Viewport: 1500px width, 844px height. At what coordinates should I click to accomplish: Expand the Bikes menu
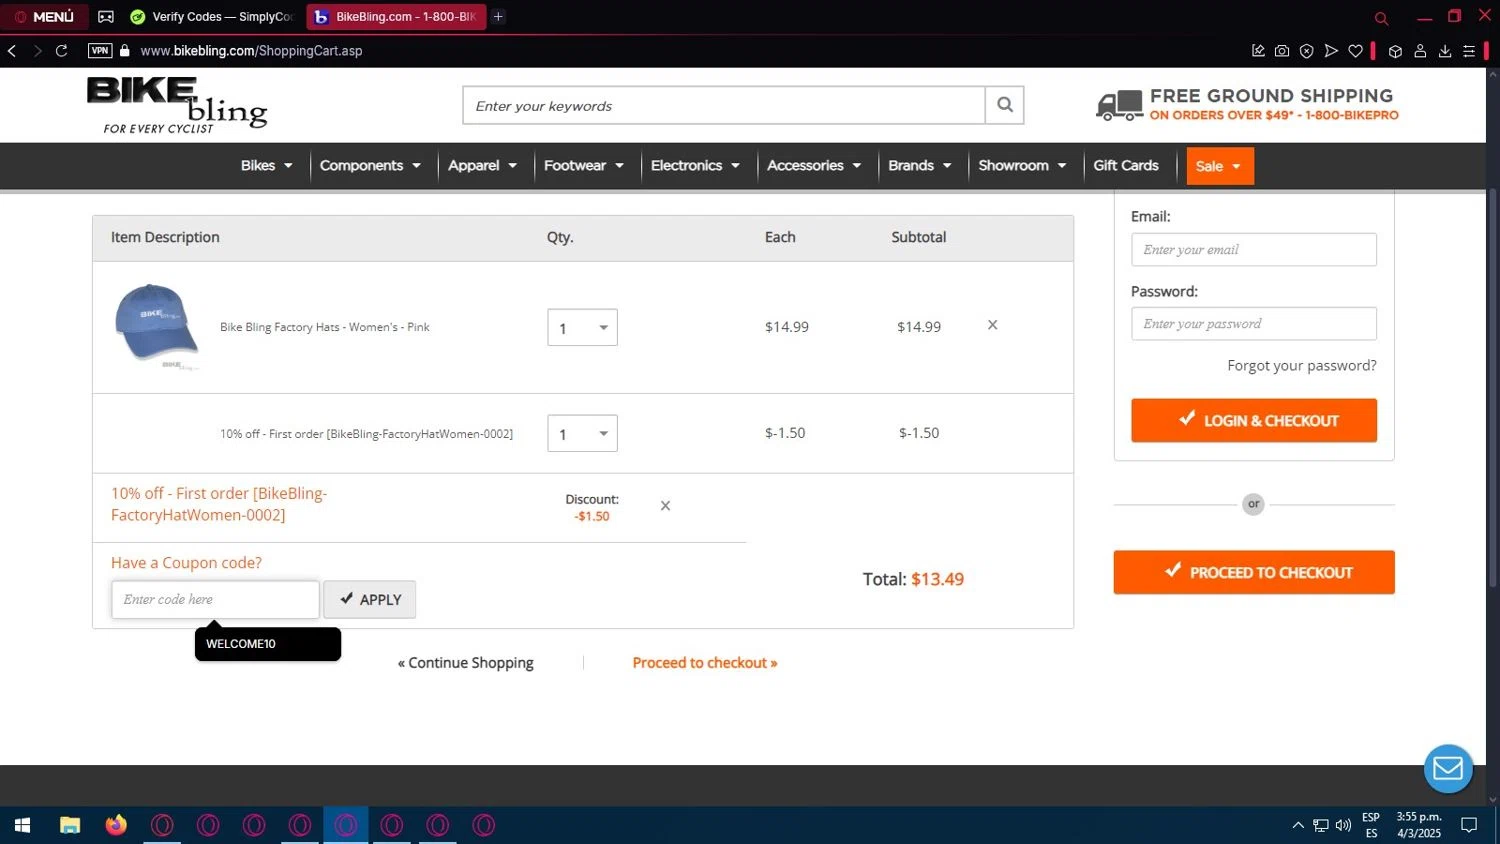point(266,166)
